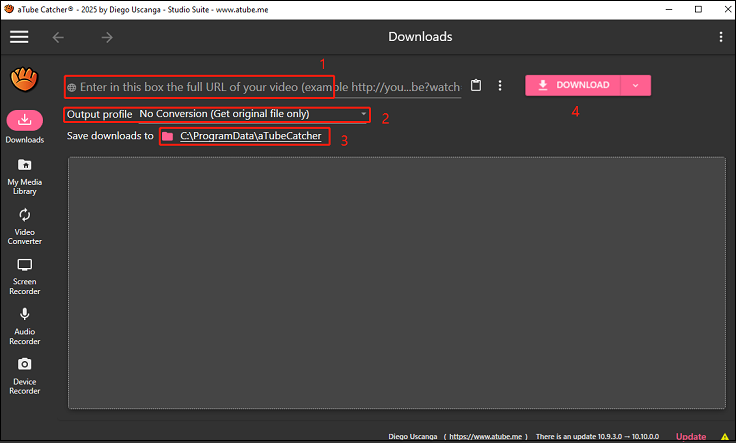Click the yellow warning icon in status bar

725,437
